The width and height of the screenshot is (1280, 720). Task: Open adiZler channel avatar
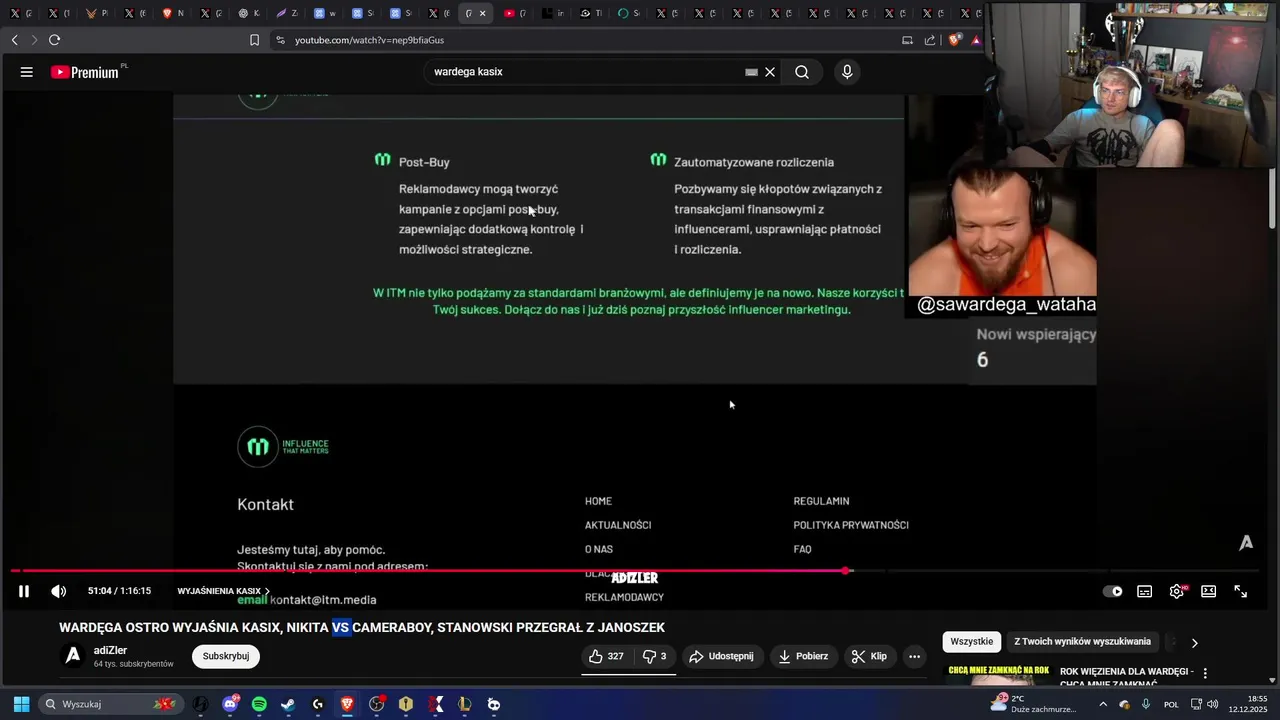(x=73, y=656)
